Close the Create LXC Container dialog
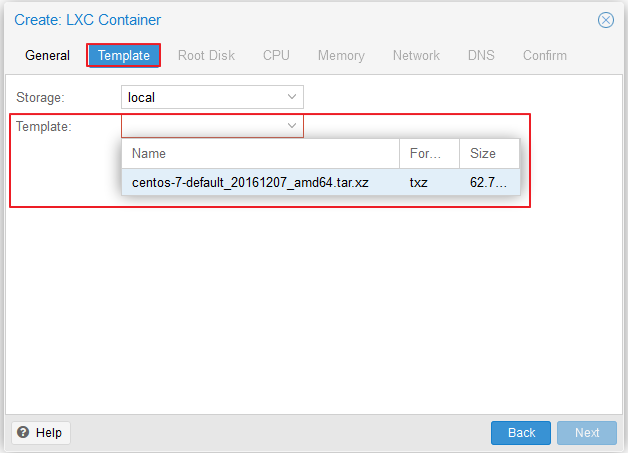 coord(606,20)
